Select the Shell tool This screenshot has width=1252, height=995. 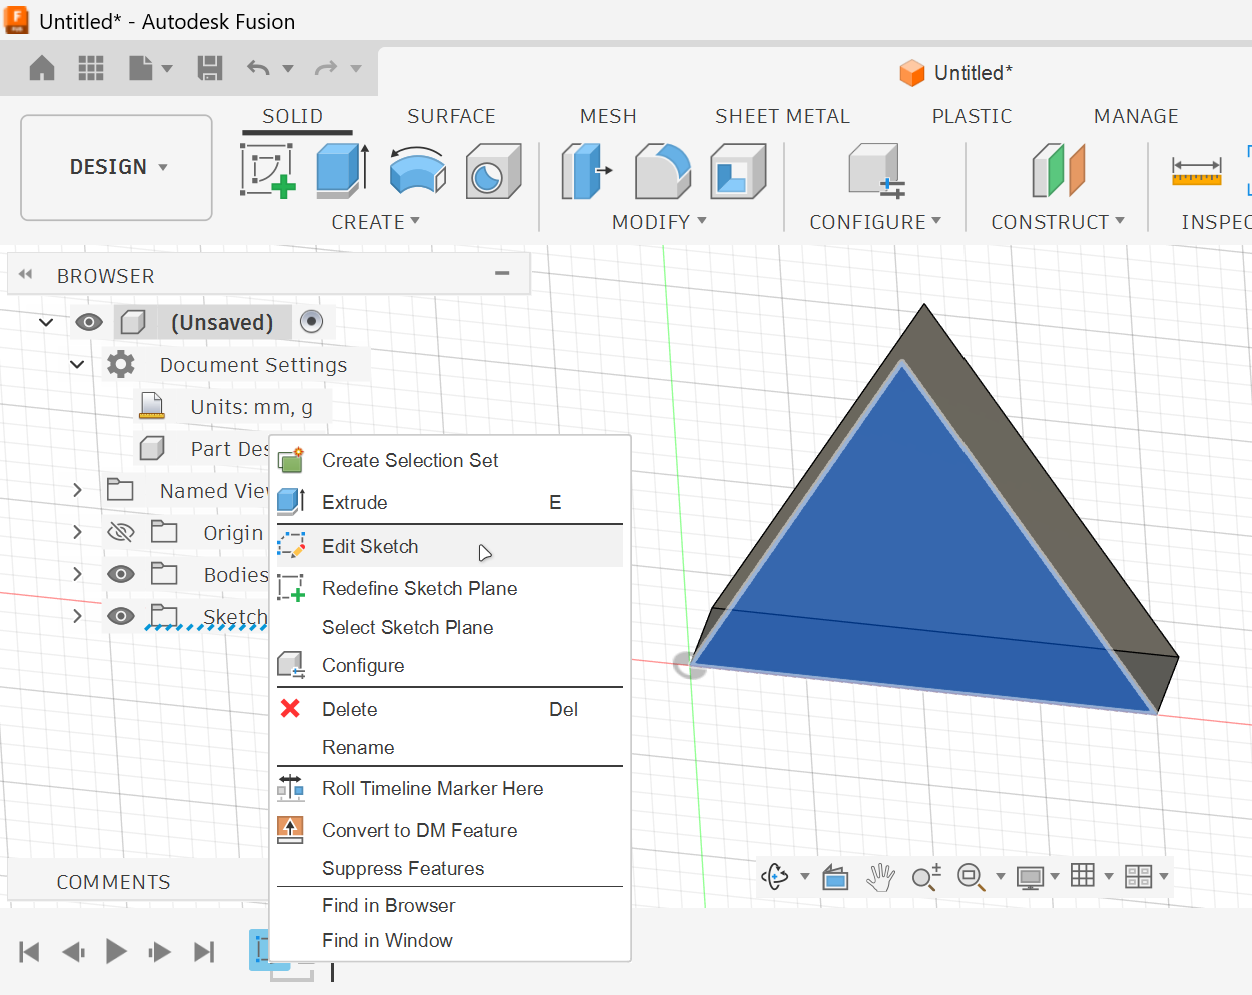(738, 171)
